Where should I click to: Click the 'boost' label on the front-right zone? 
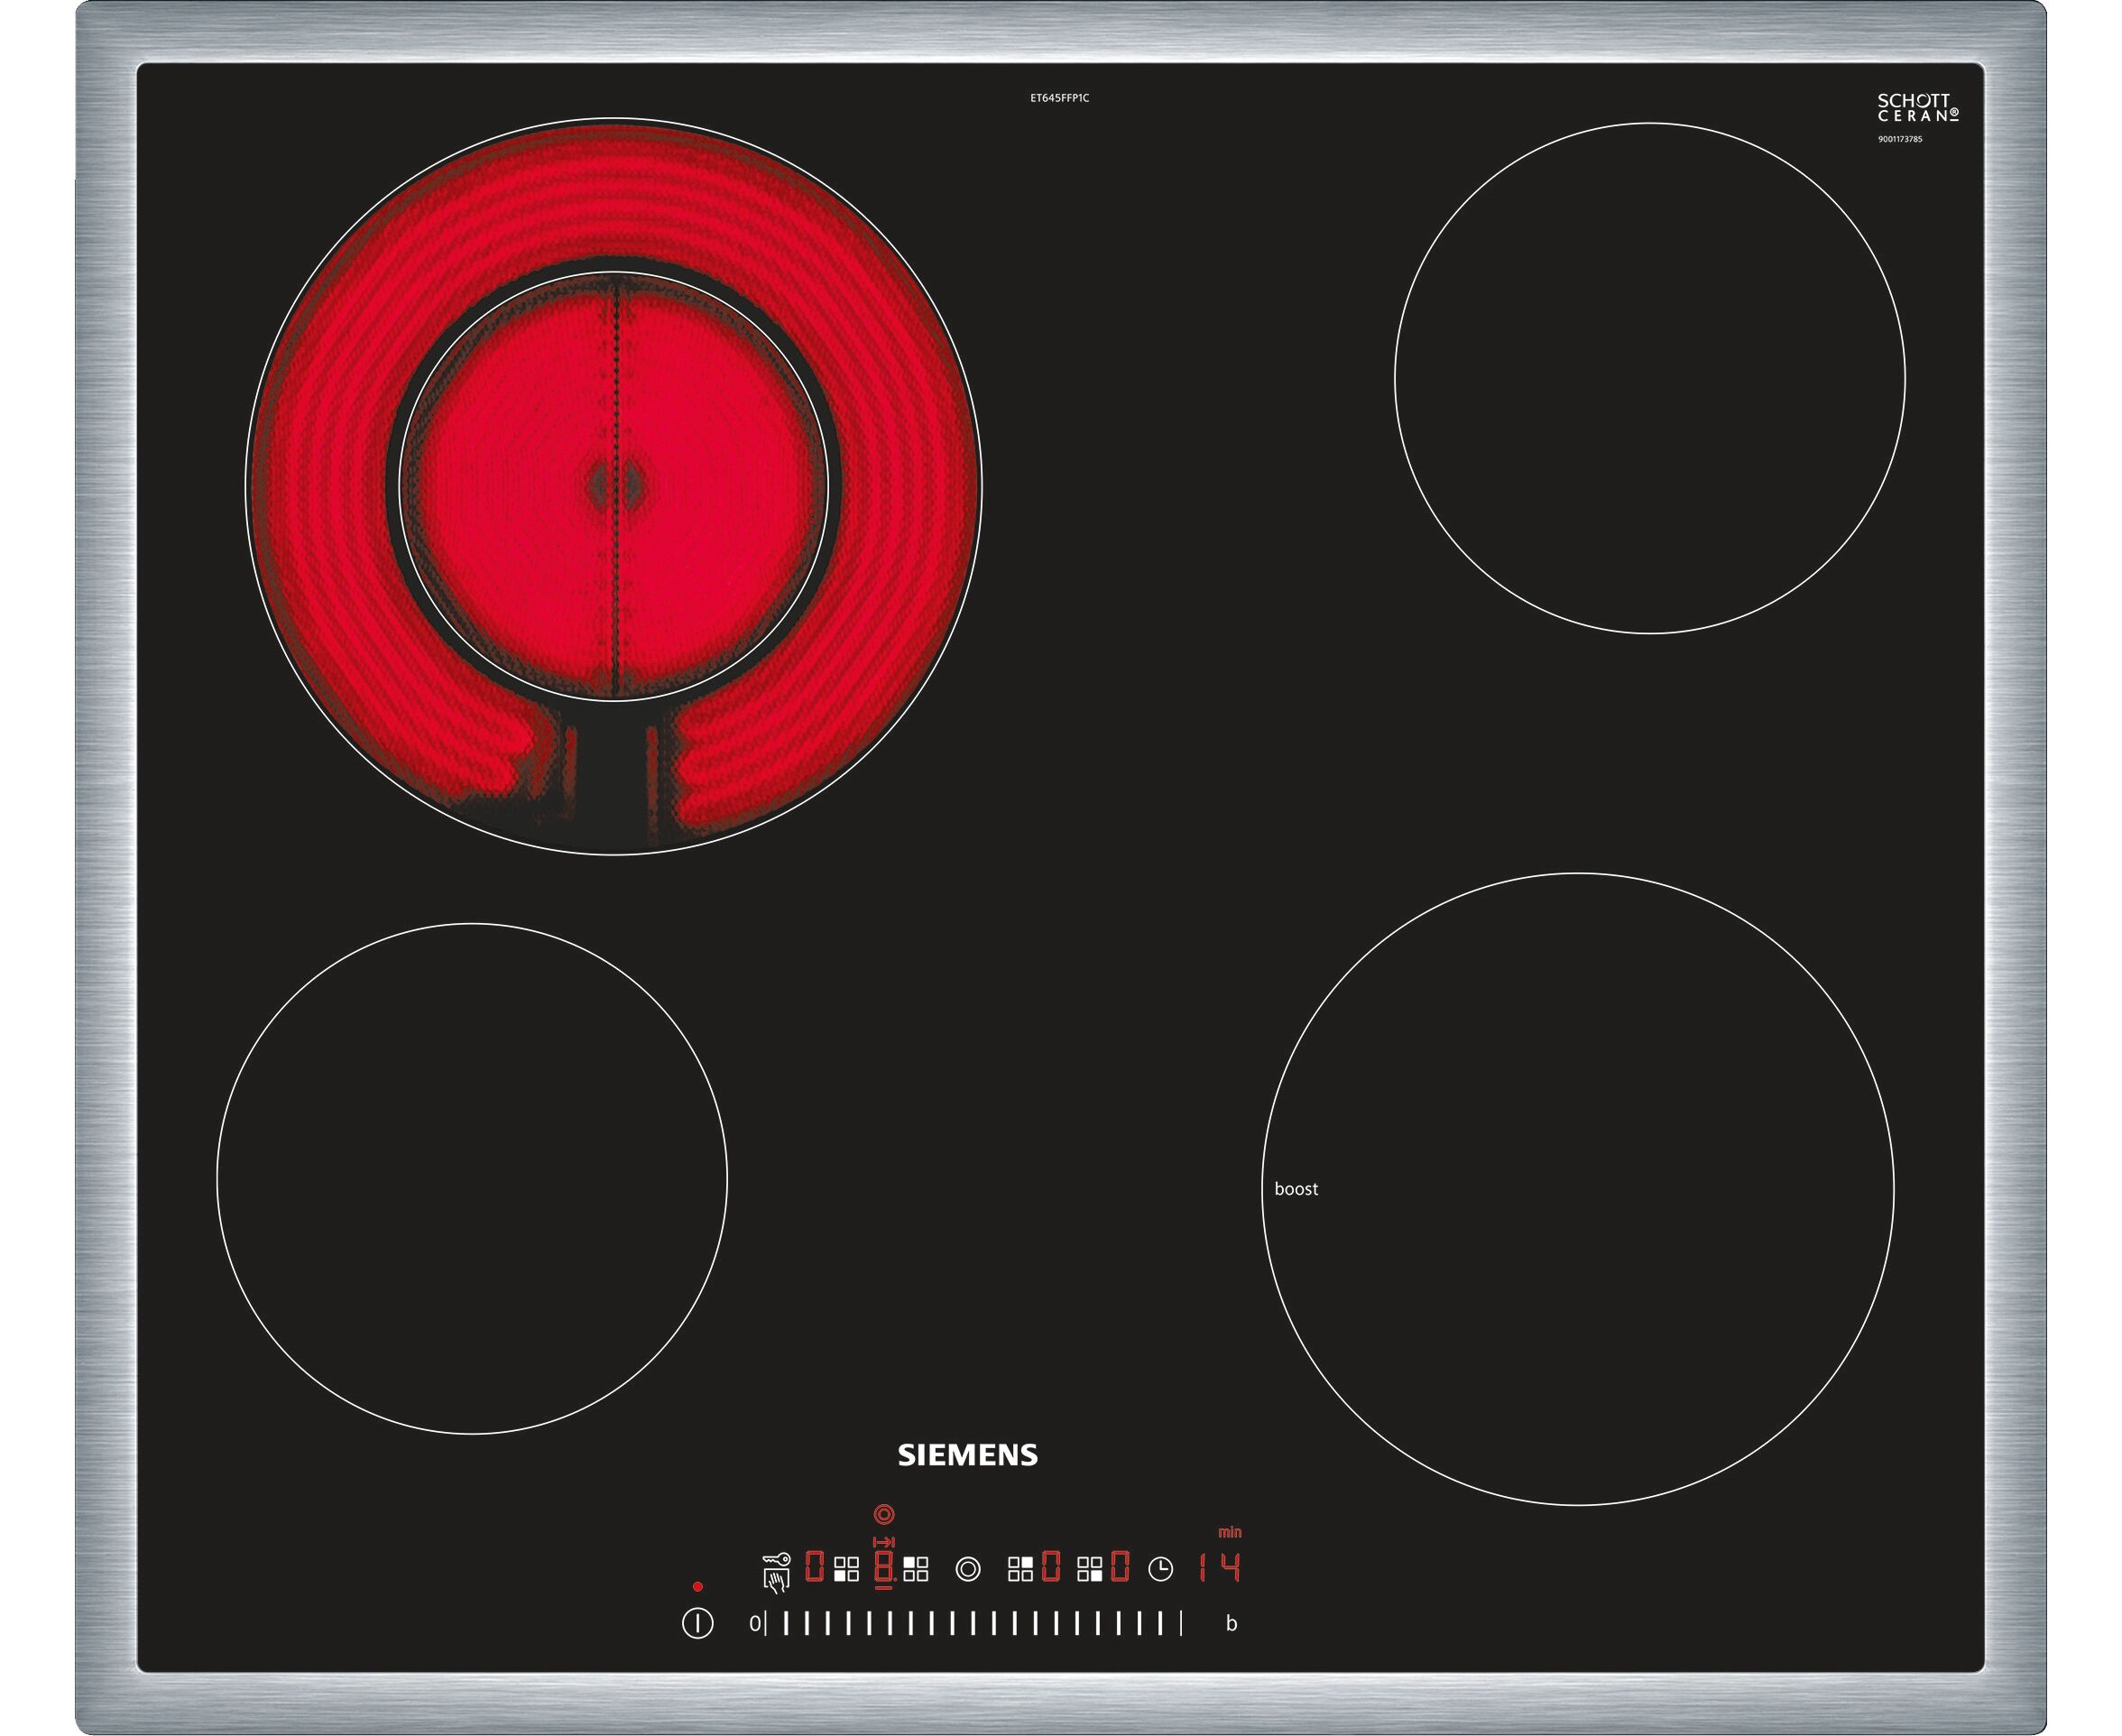pyautogui.click(x=1296, y=1189)
